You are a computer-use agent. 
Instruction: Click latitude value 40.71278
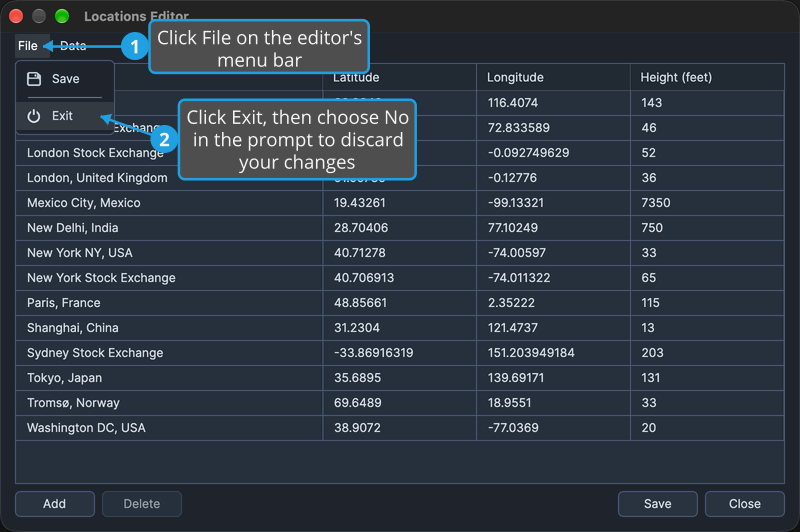[x=360, y=253]
